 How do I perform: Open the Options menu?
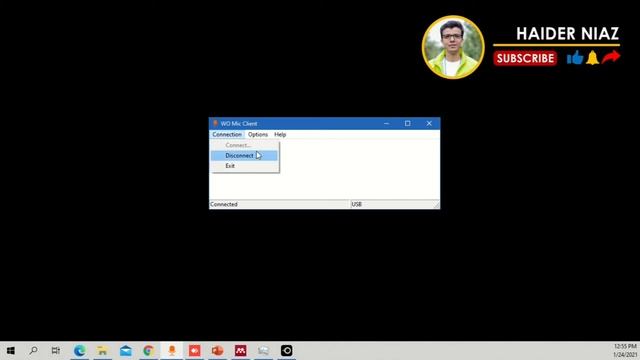coord(258,134)
